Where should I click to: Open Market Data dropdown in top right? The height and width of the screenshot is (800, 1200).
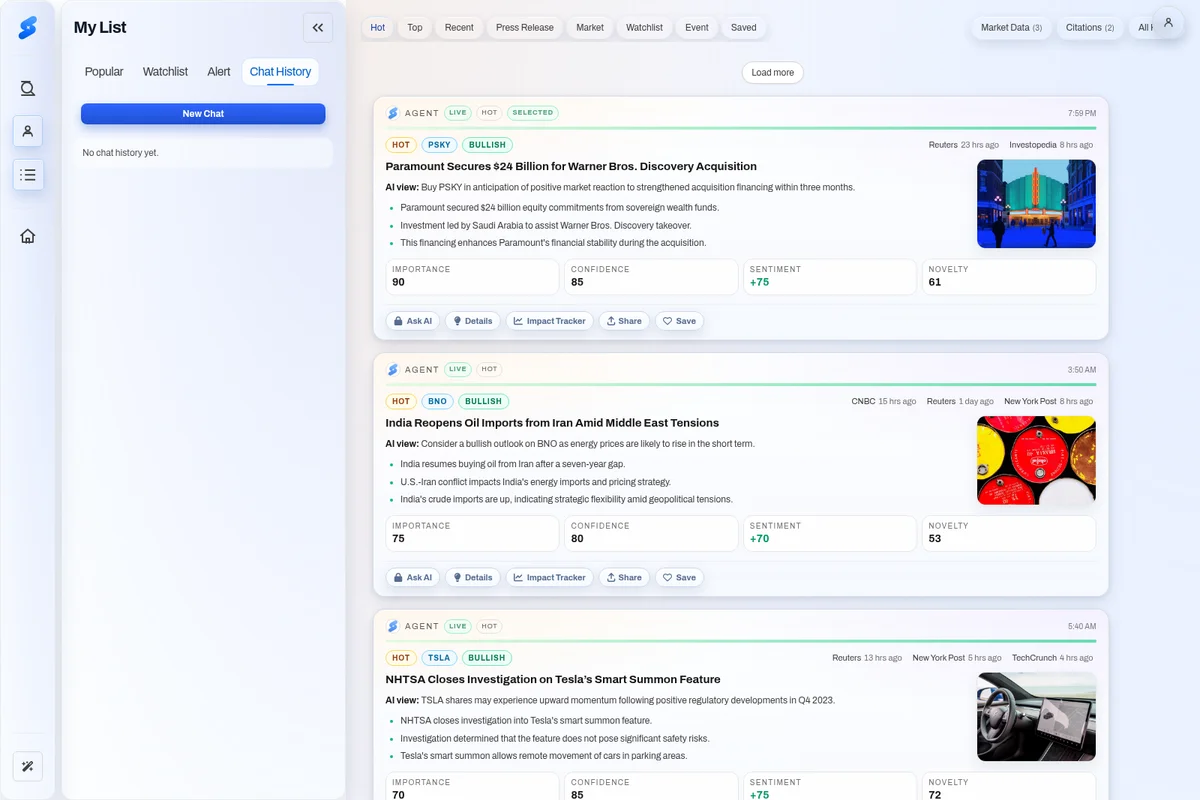click(x=1011, y=27)
